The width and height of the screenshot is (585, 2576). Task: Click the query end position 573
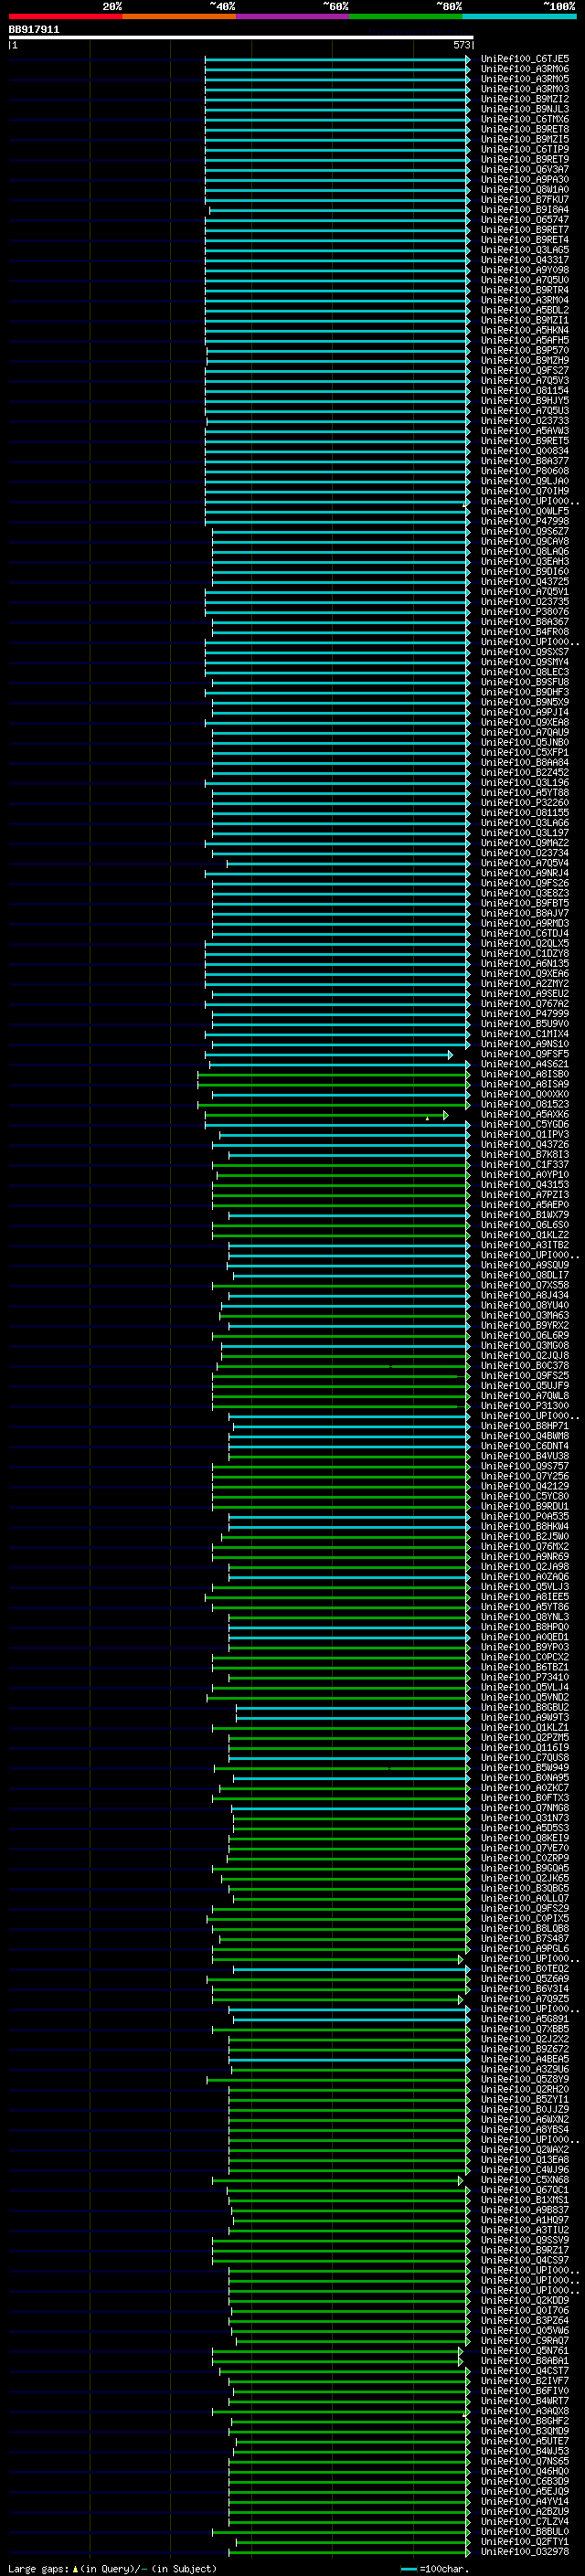click(461, 45)
